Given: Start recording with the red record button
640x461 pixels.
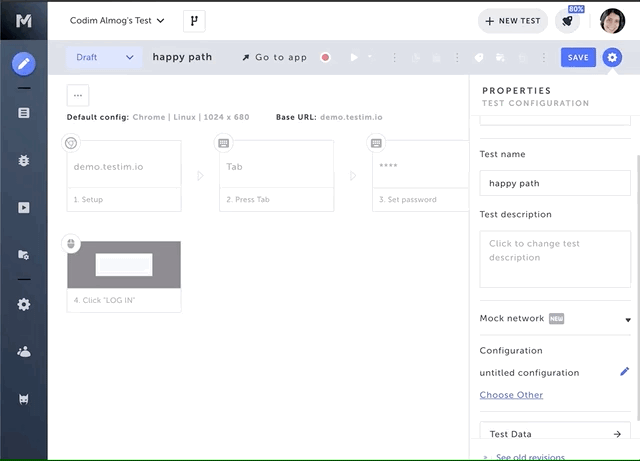Looking at the screenshot, I should coord(325,58).
